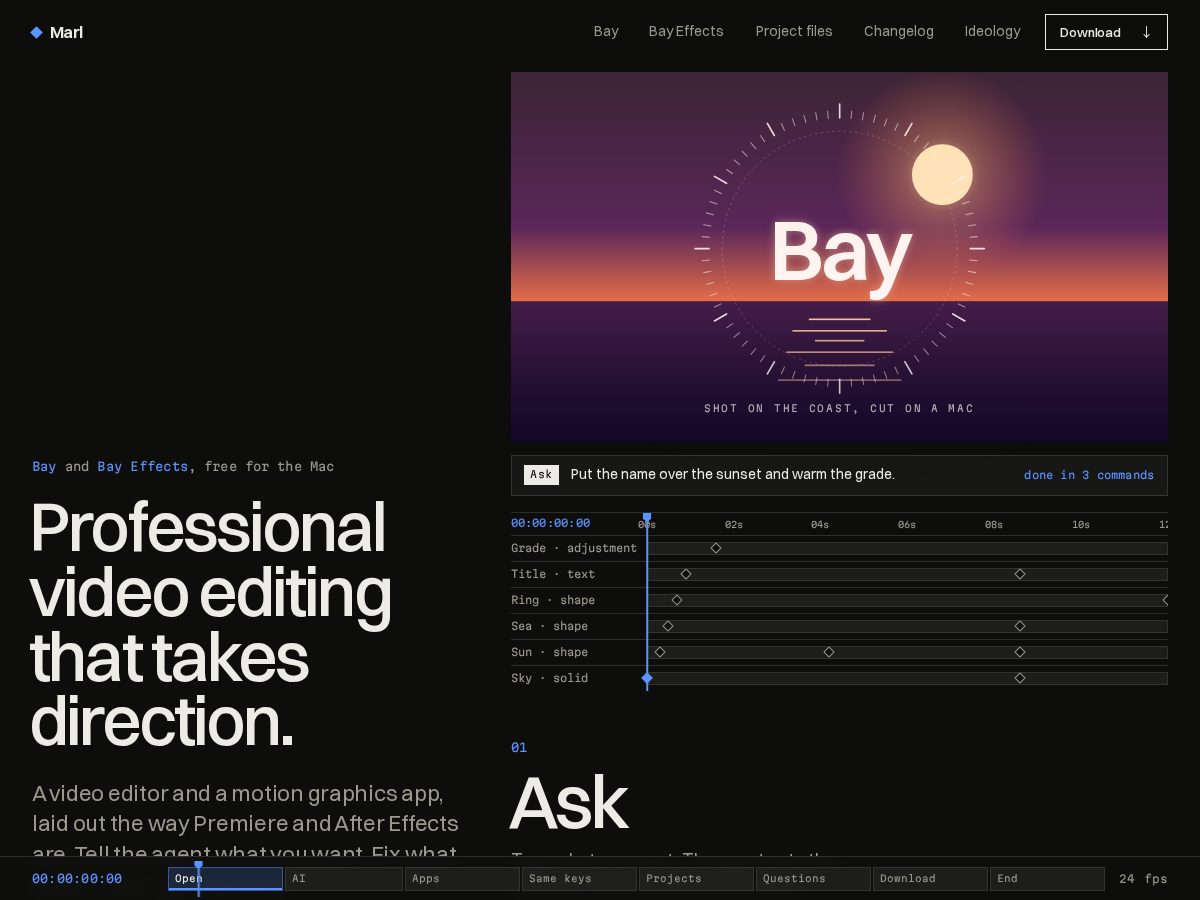The height and width of the screenshot is (900, 1200).
Task: Open the Bay Effects nav item
Action: 686,31
